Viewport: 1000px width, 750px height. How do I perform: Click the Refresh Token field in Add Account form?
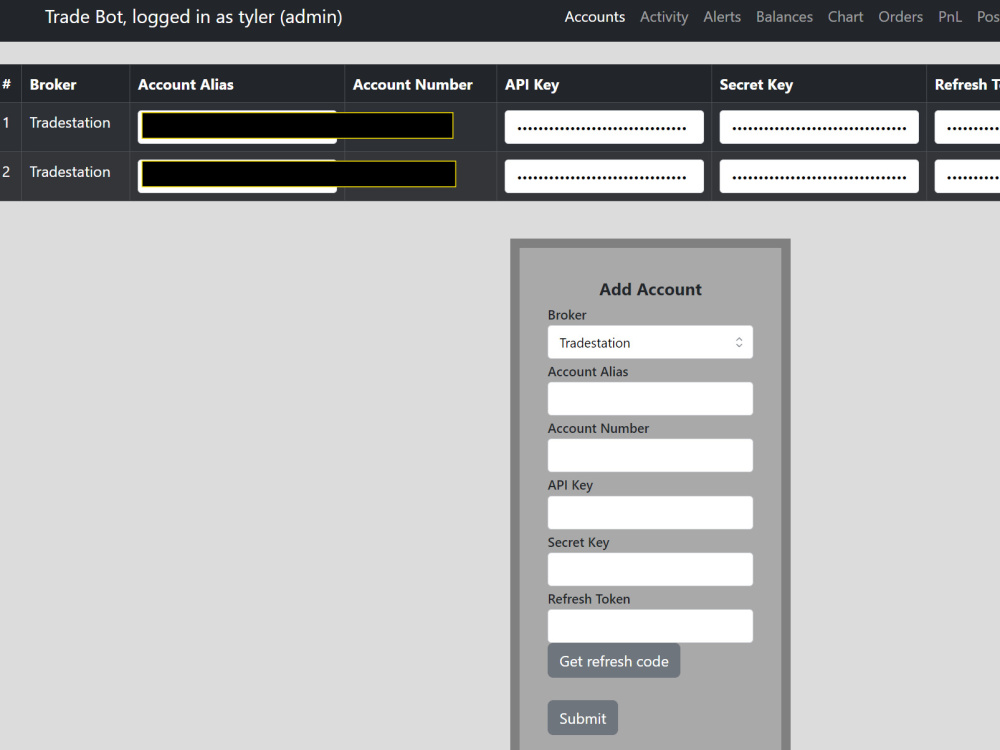coord(650,626)
